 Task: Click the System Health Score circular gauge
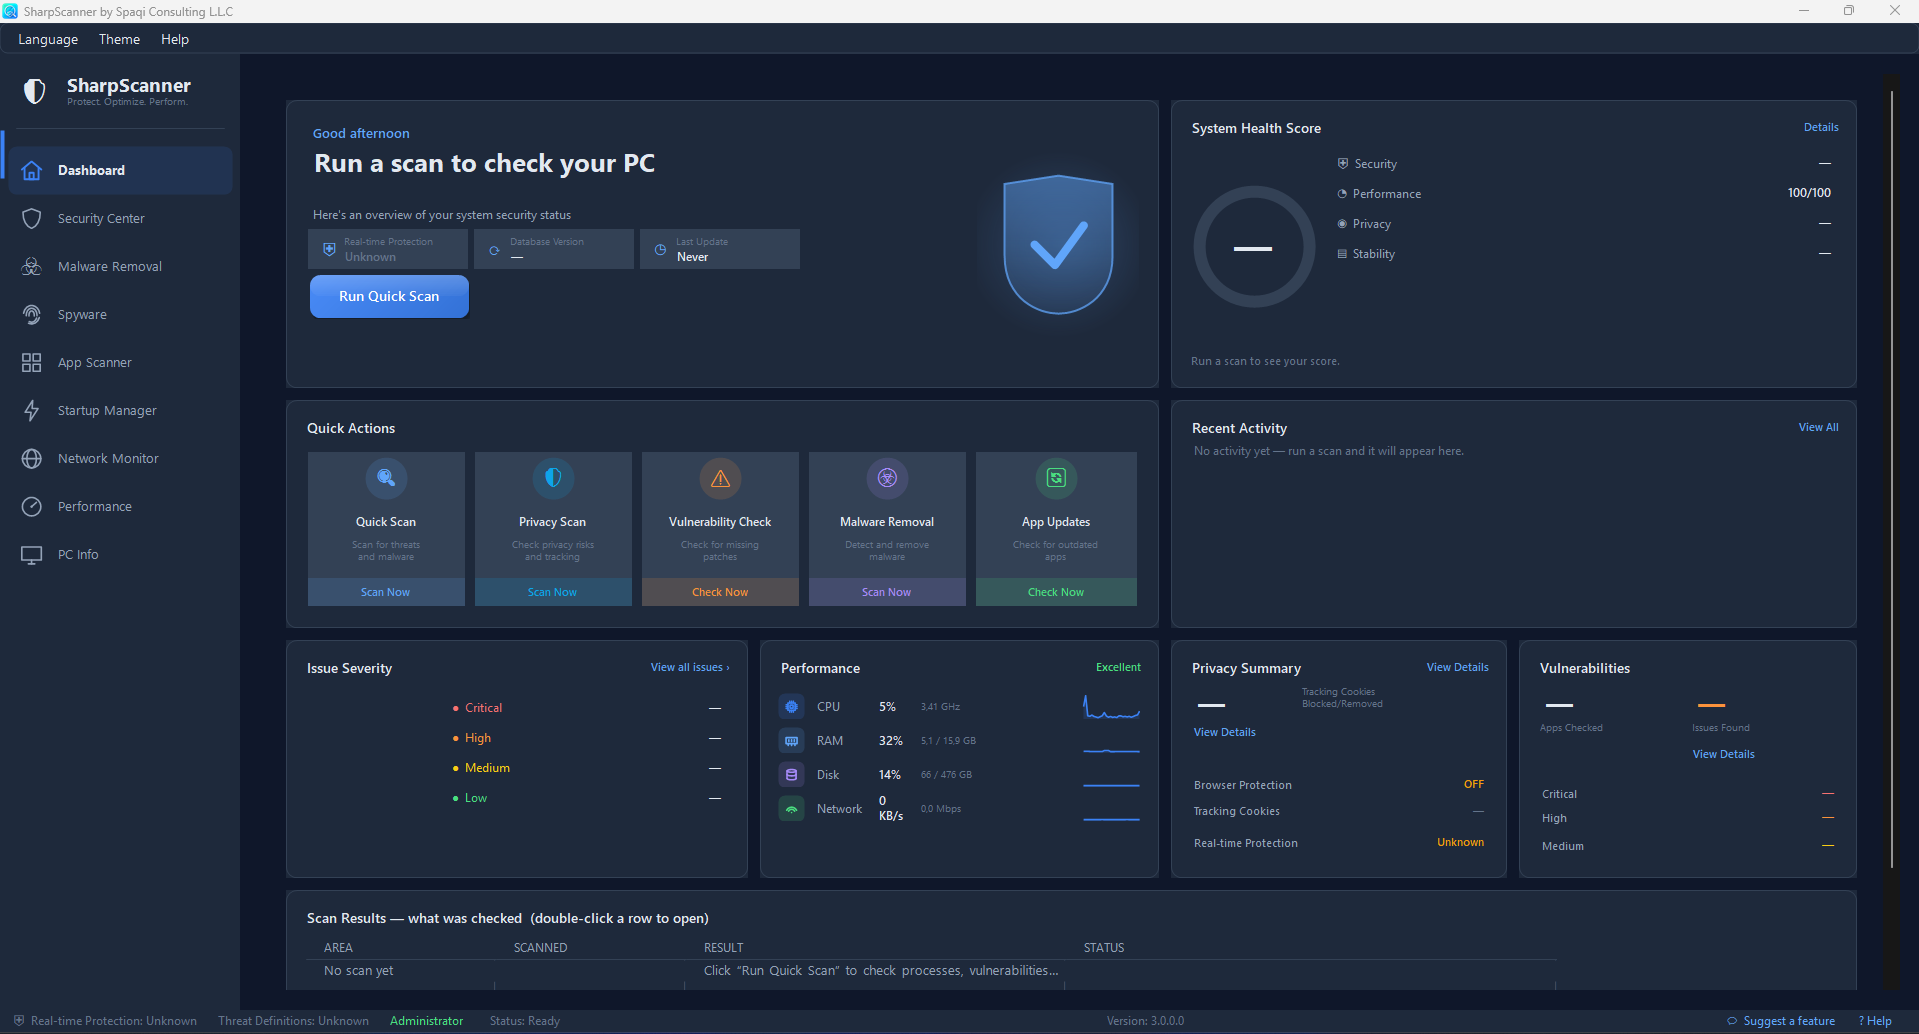1254,247
